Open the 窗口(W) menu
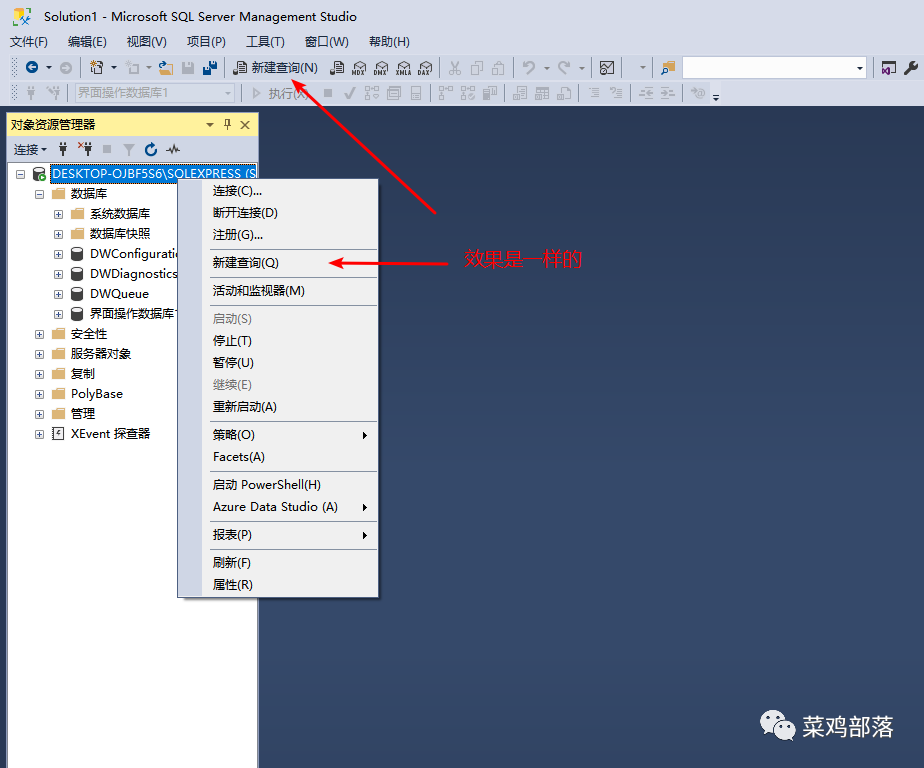This screenshot has width=924, height=768. [x=326, y=42]
